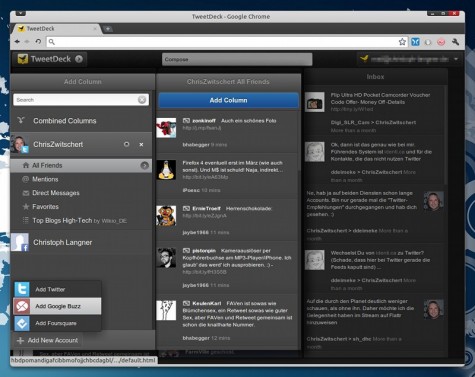Click the Christoph Langner Facebook avatar
This screenshot has width=475, height=377.
pyautogui.click(x=20, y=242)
